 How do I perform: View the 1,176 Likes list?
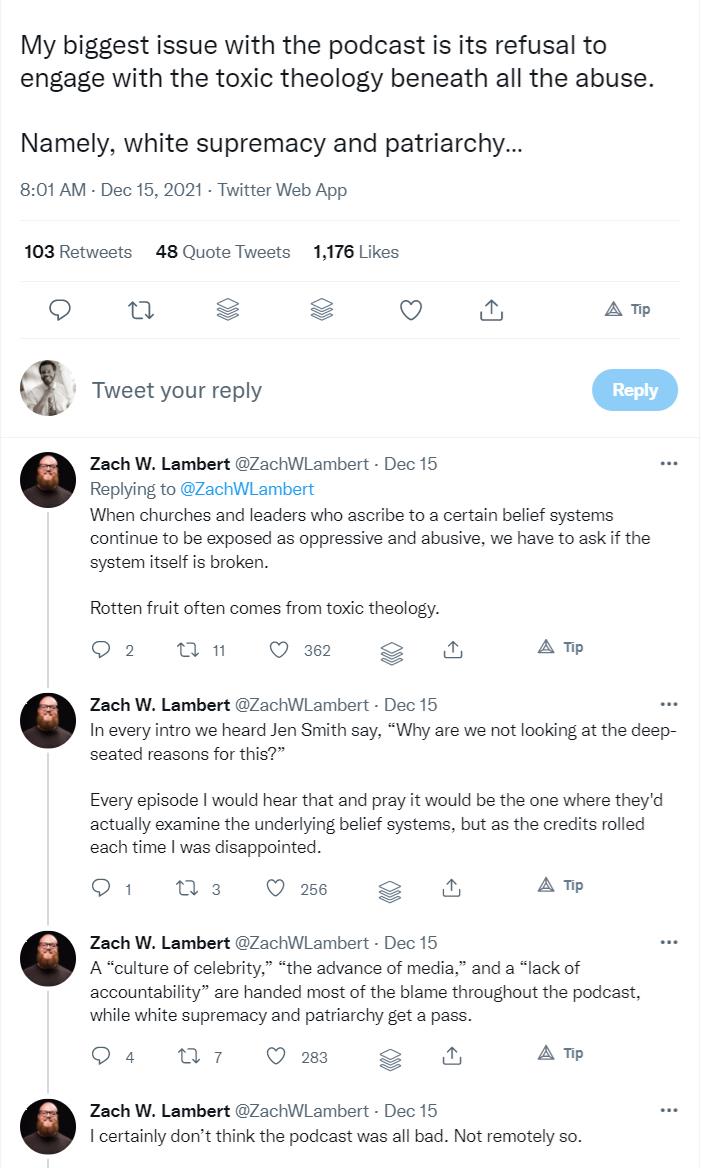(x=356, y=252)
